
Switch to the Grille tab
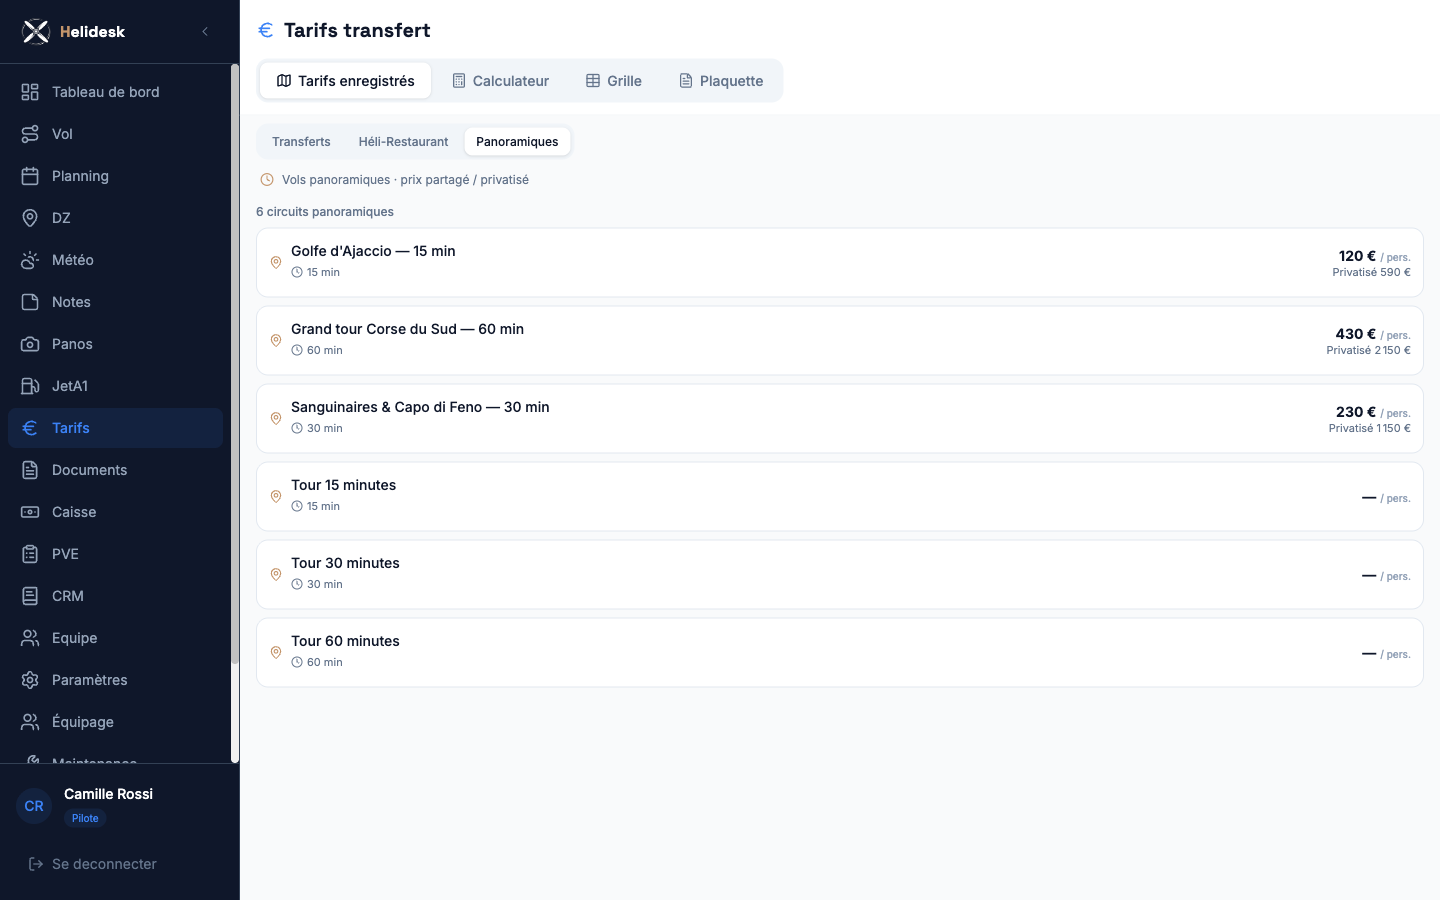[x=614, y=81]
